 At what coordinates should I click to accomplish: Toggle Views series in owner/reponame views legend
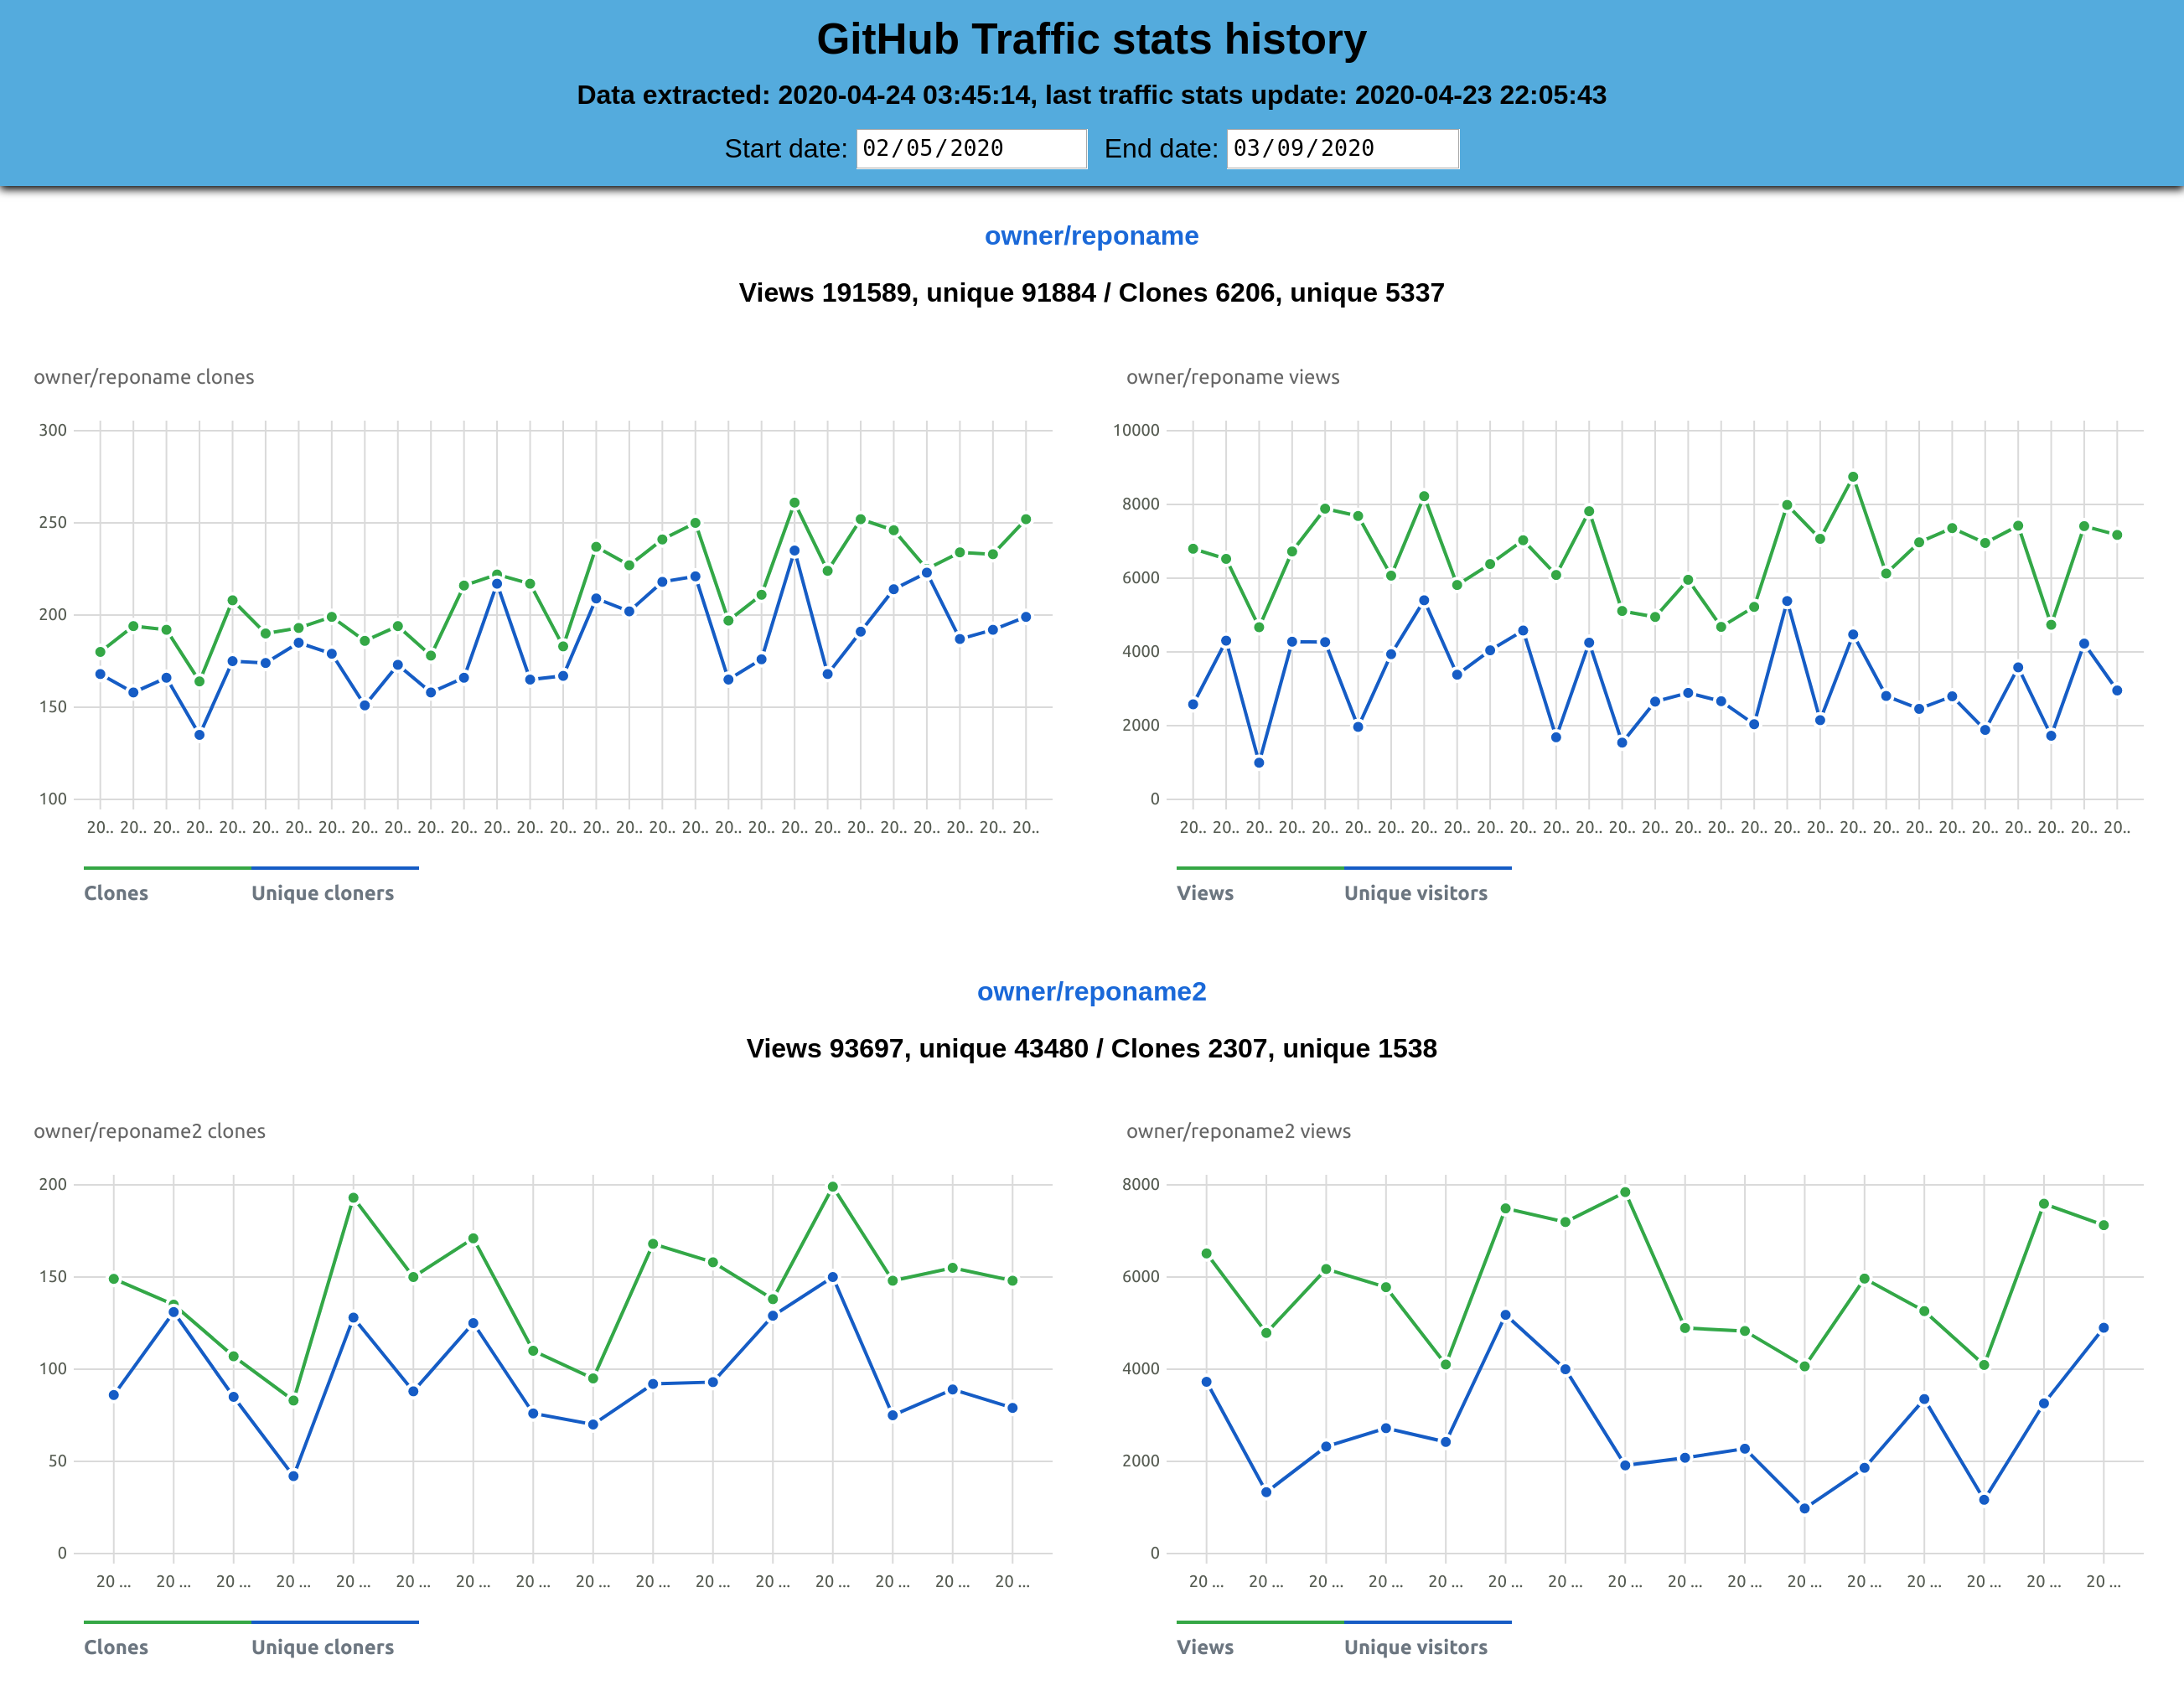point(1204,892)
